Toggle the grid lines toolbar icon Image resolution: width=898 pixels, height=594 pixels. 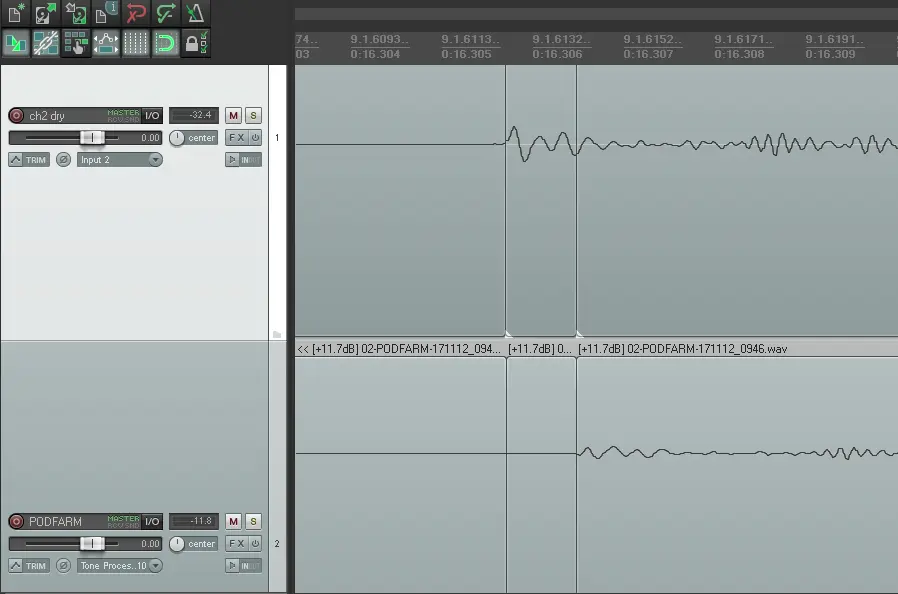(x=136, y=43)
